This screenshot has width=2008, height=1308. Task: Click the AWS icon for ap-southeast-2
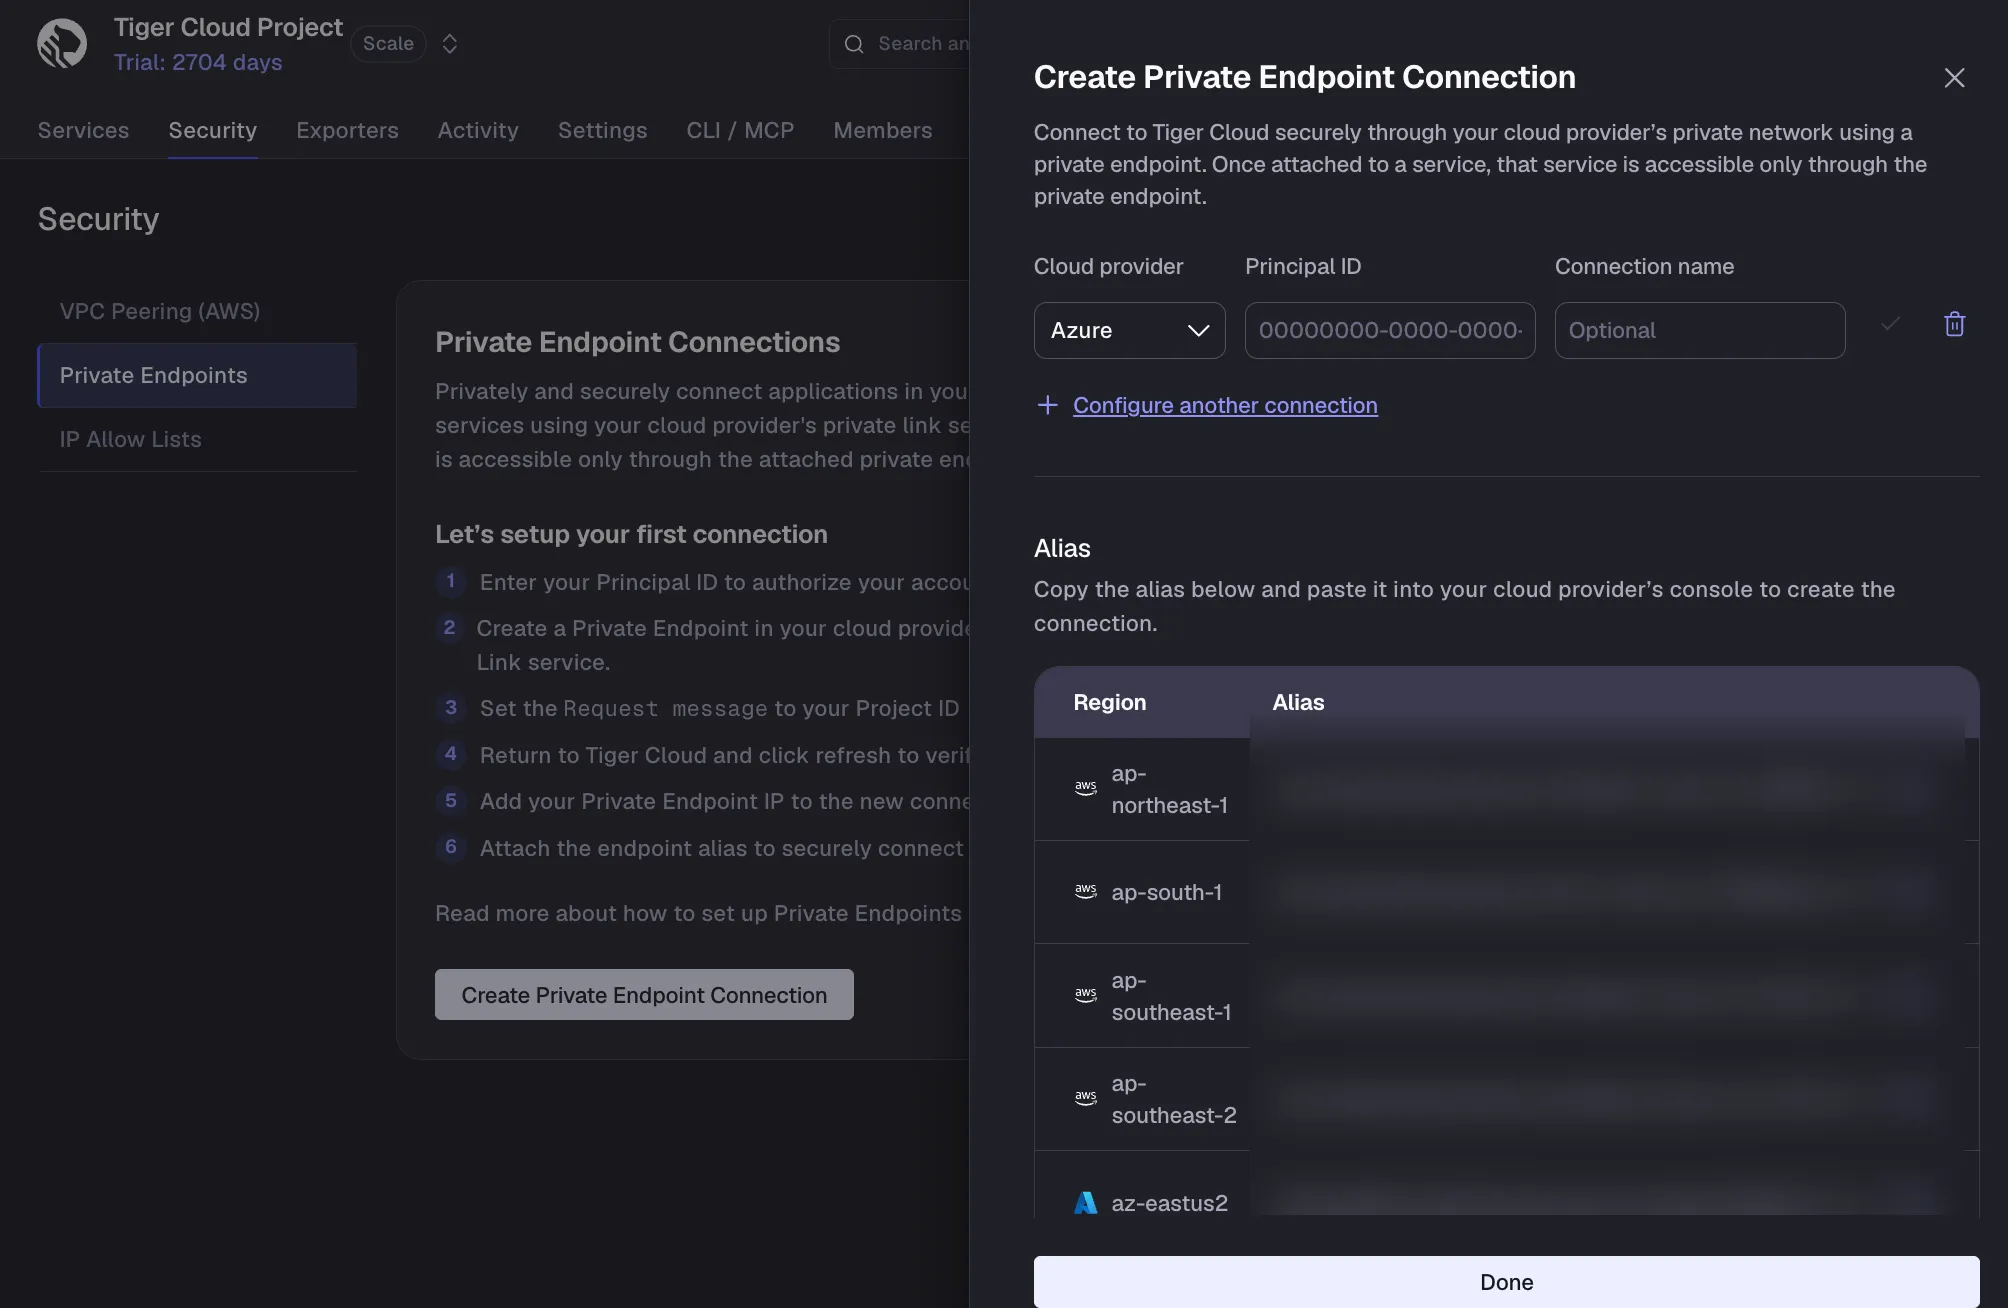[x=1085, y=1099]
